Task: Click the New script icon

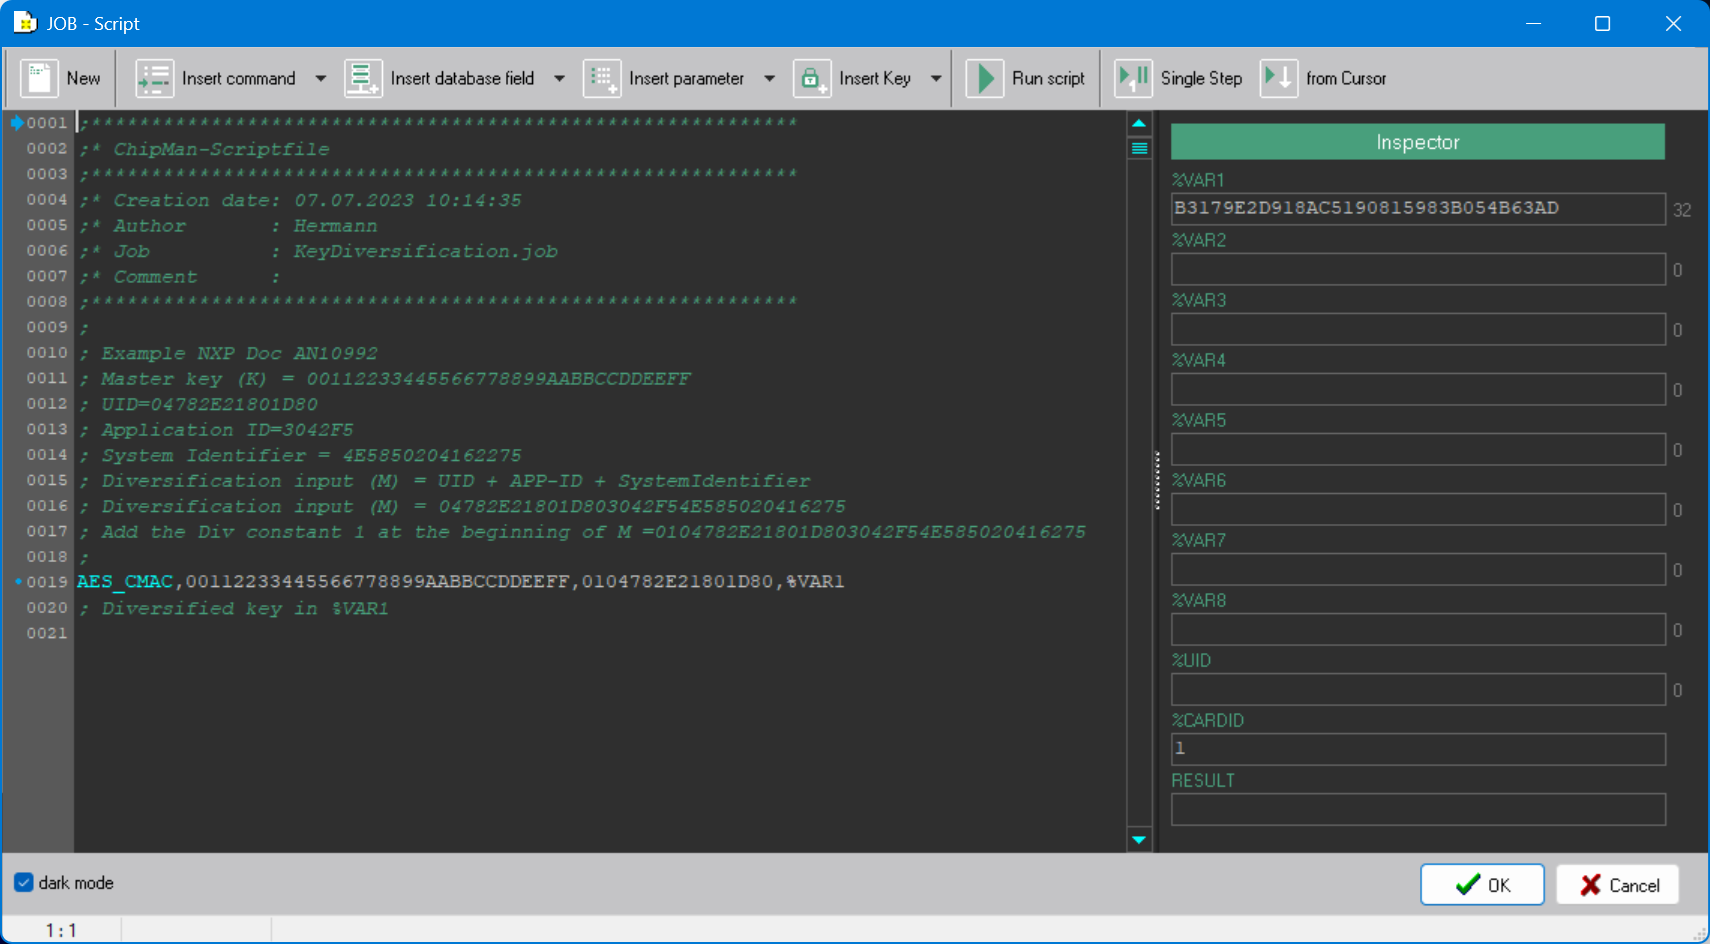Action: 39,78
